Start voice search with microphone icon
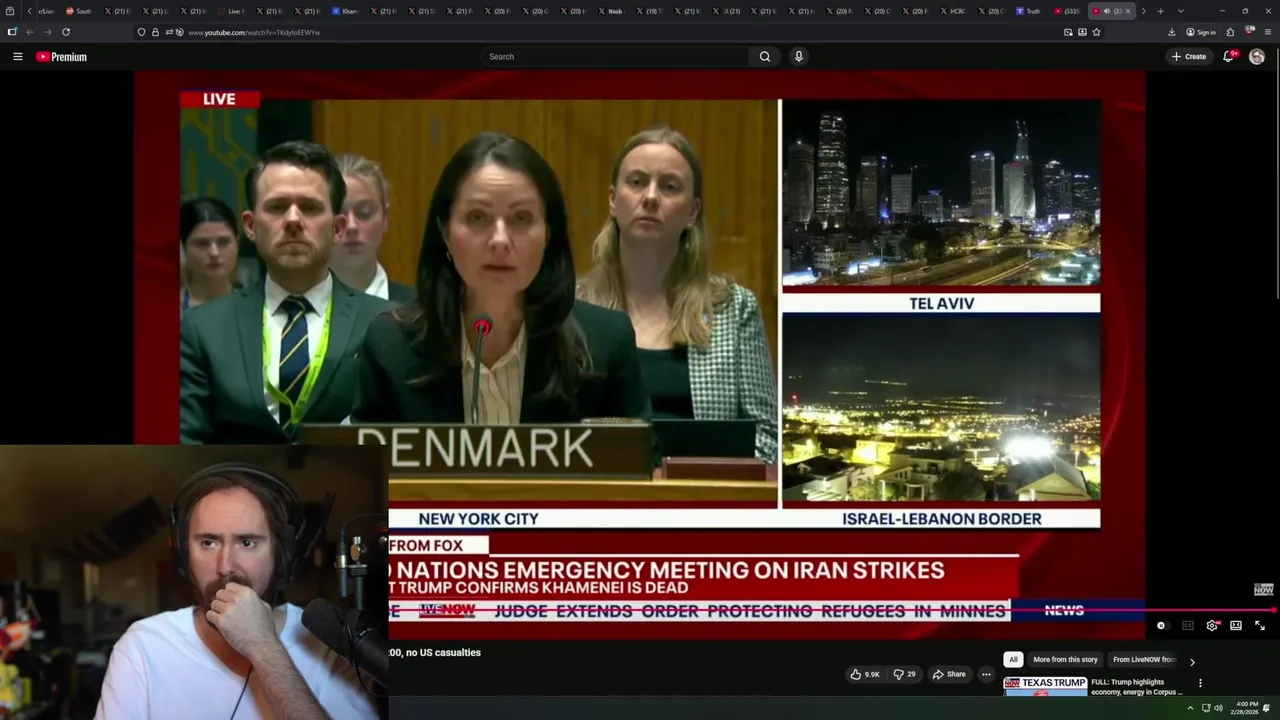The image size is (1280, 720). (x=798, y=57)
